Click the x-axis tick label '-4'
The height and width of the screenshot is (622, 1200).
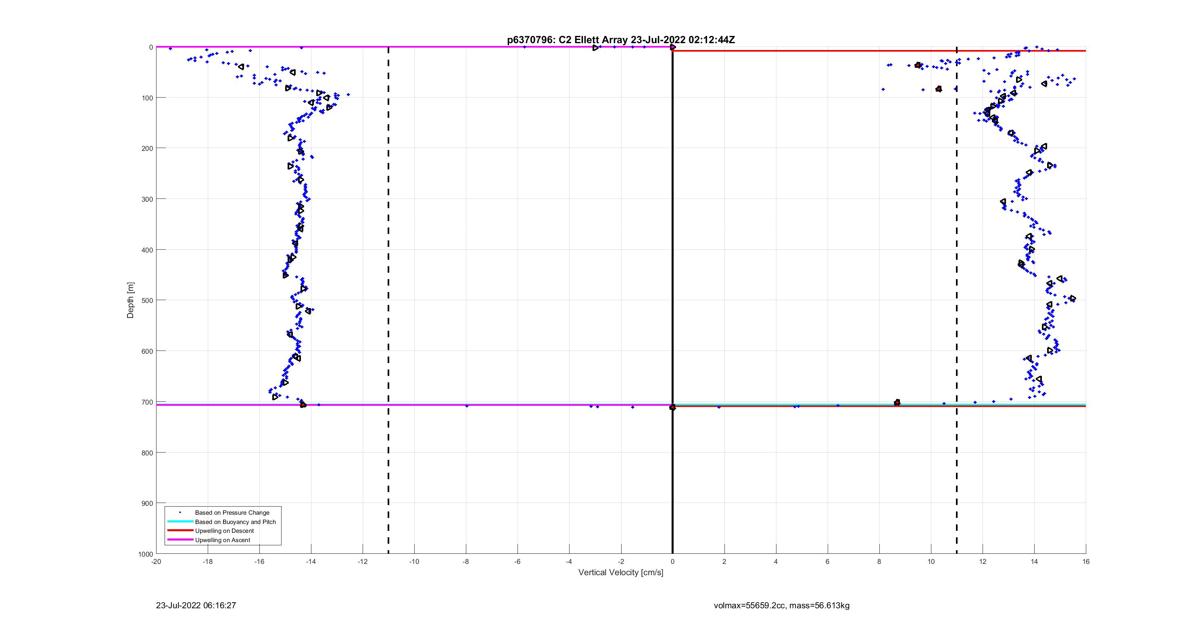pyautogui.click(x=569, y=562)
